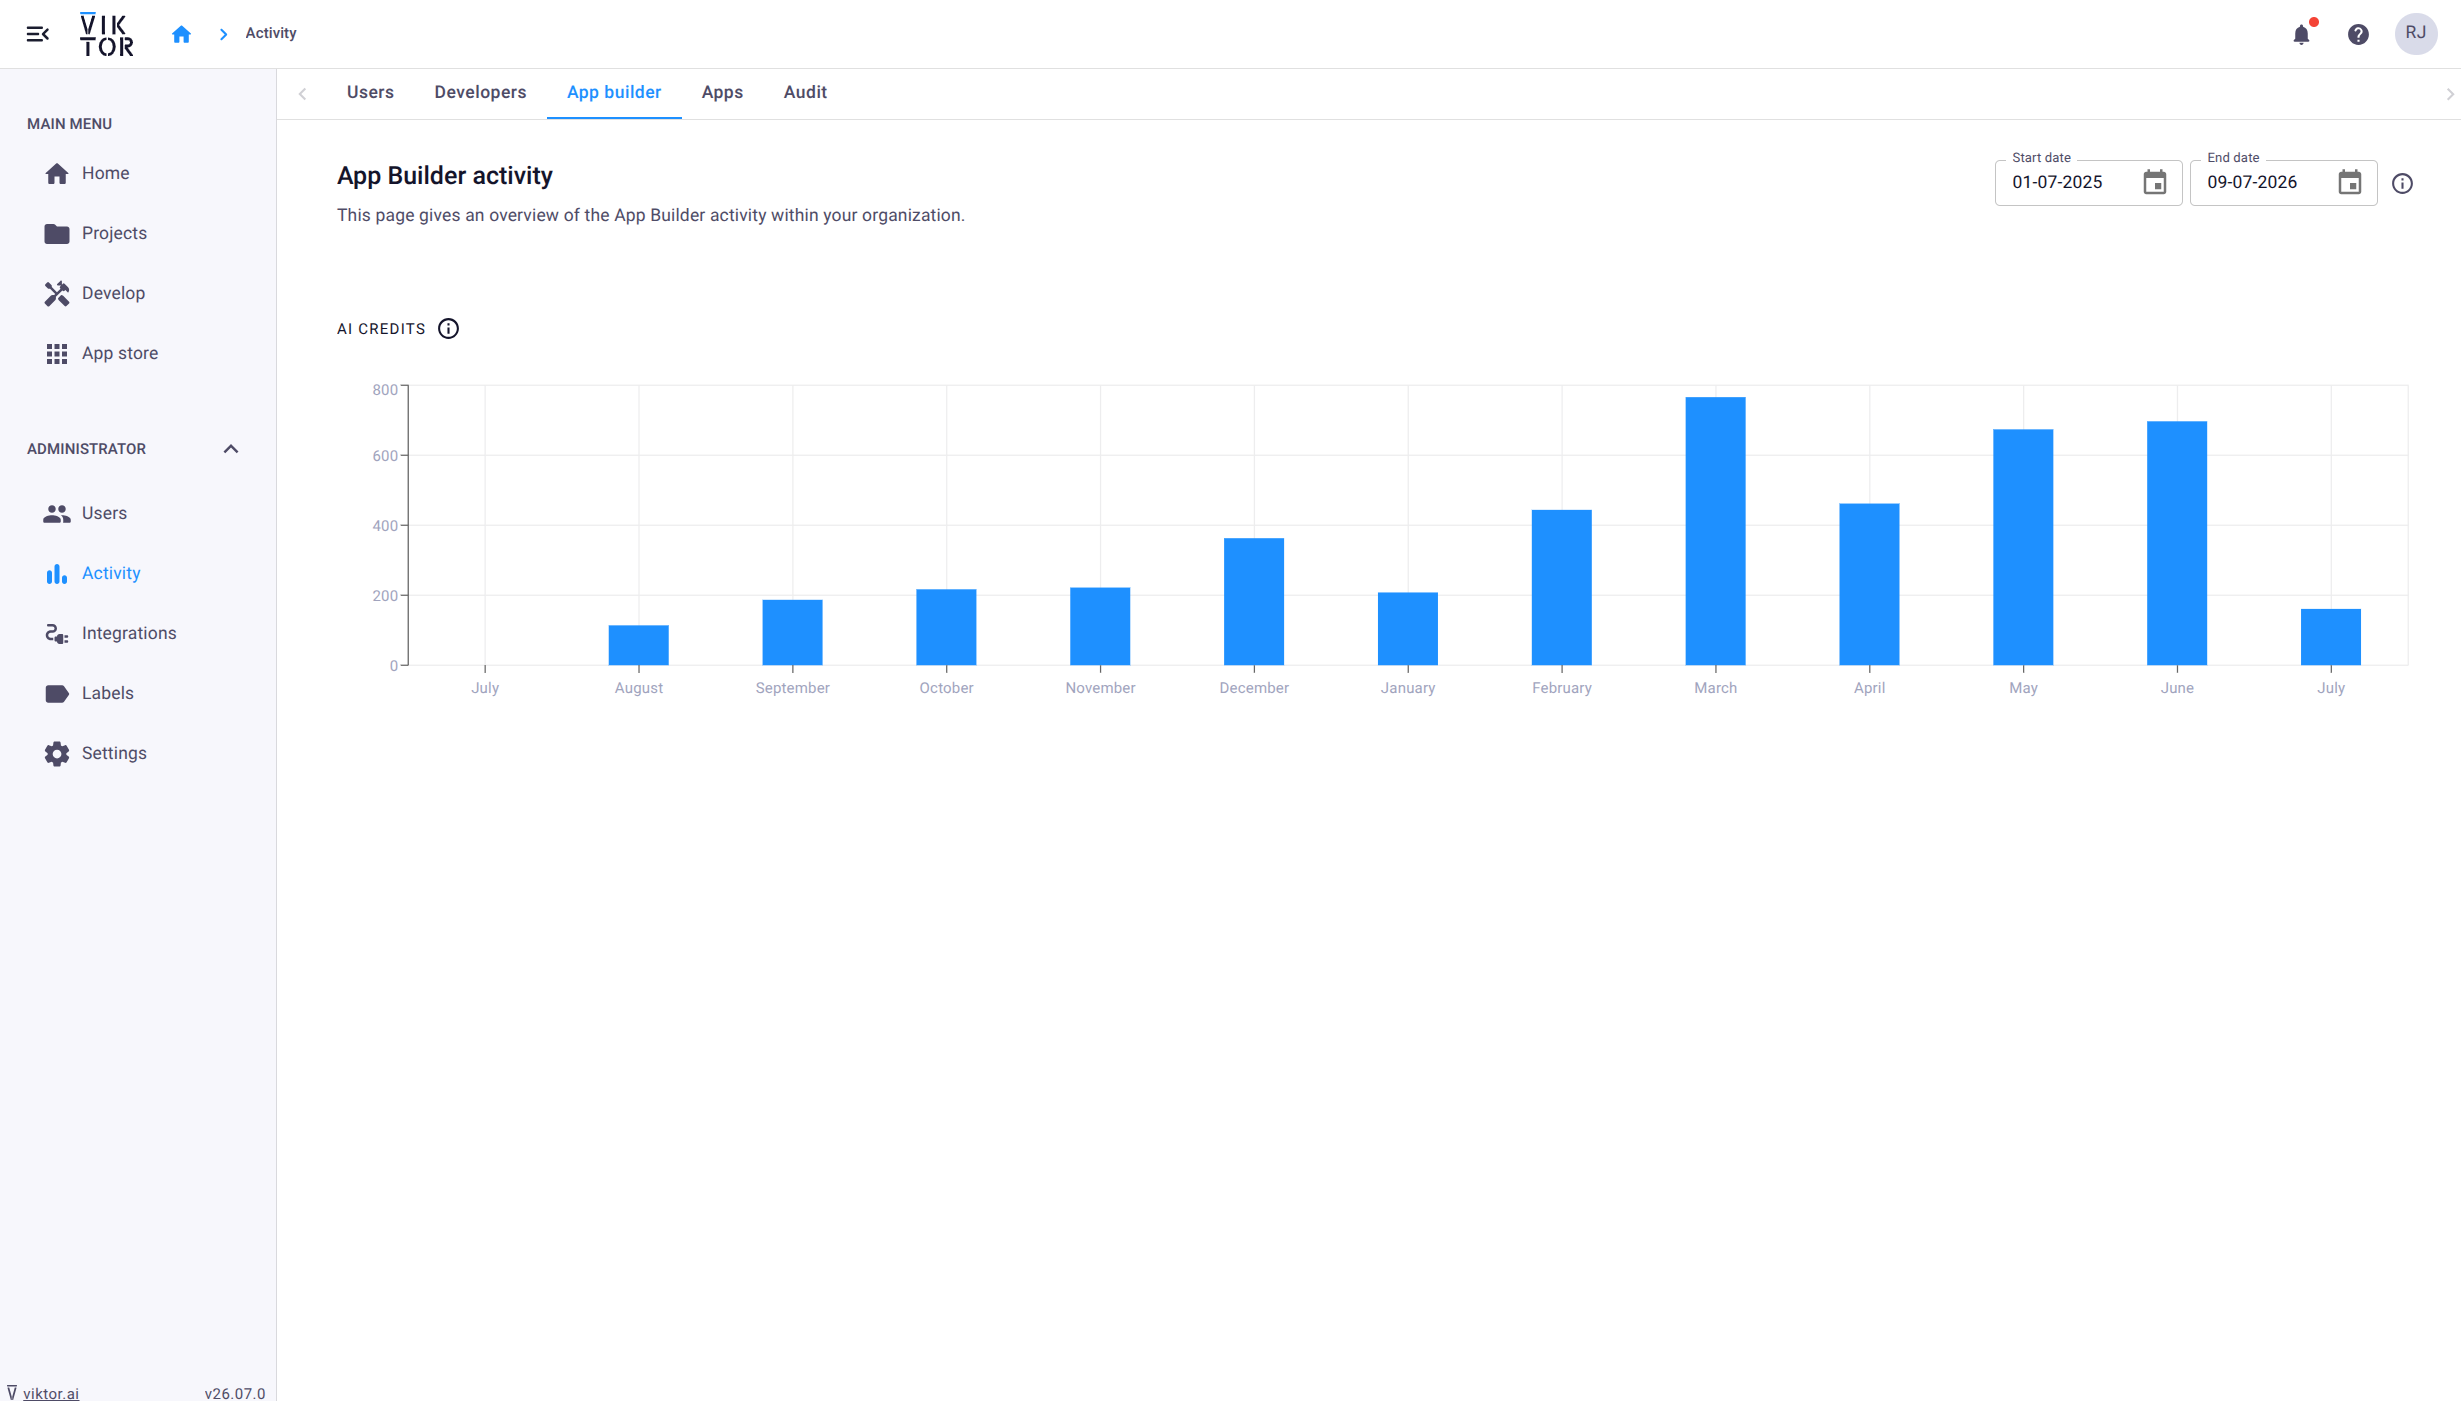Click the January bar in the chart

click(x=1408, y=628)
